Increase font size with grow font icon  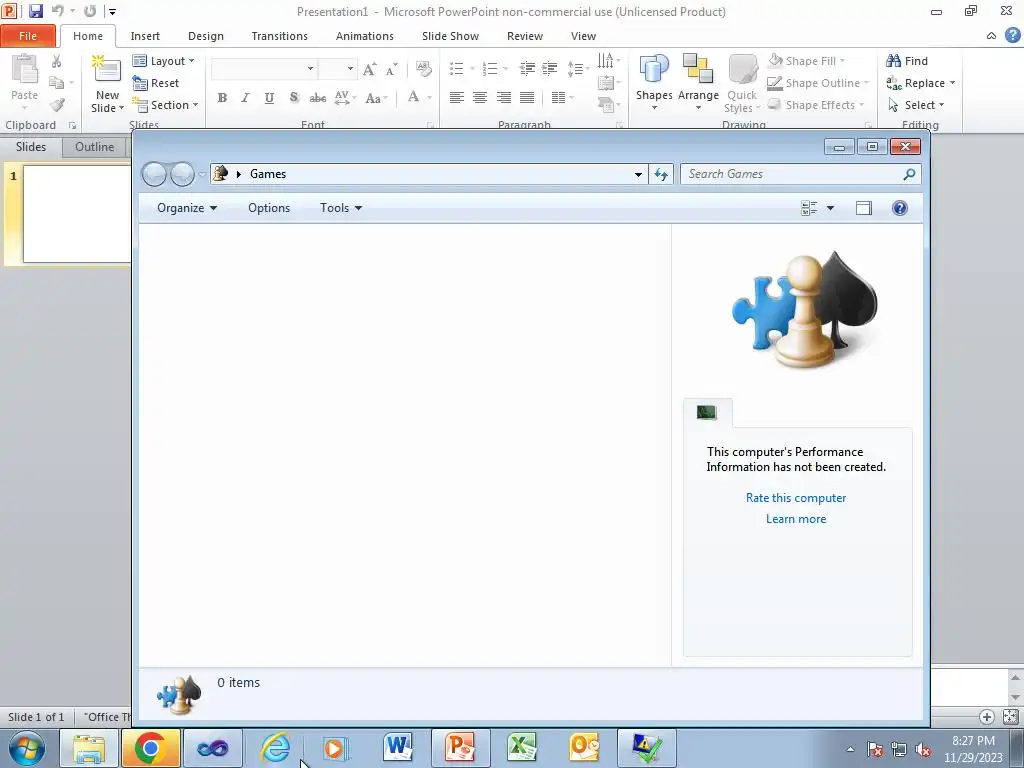[370, 69]
